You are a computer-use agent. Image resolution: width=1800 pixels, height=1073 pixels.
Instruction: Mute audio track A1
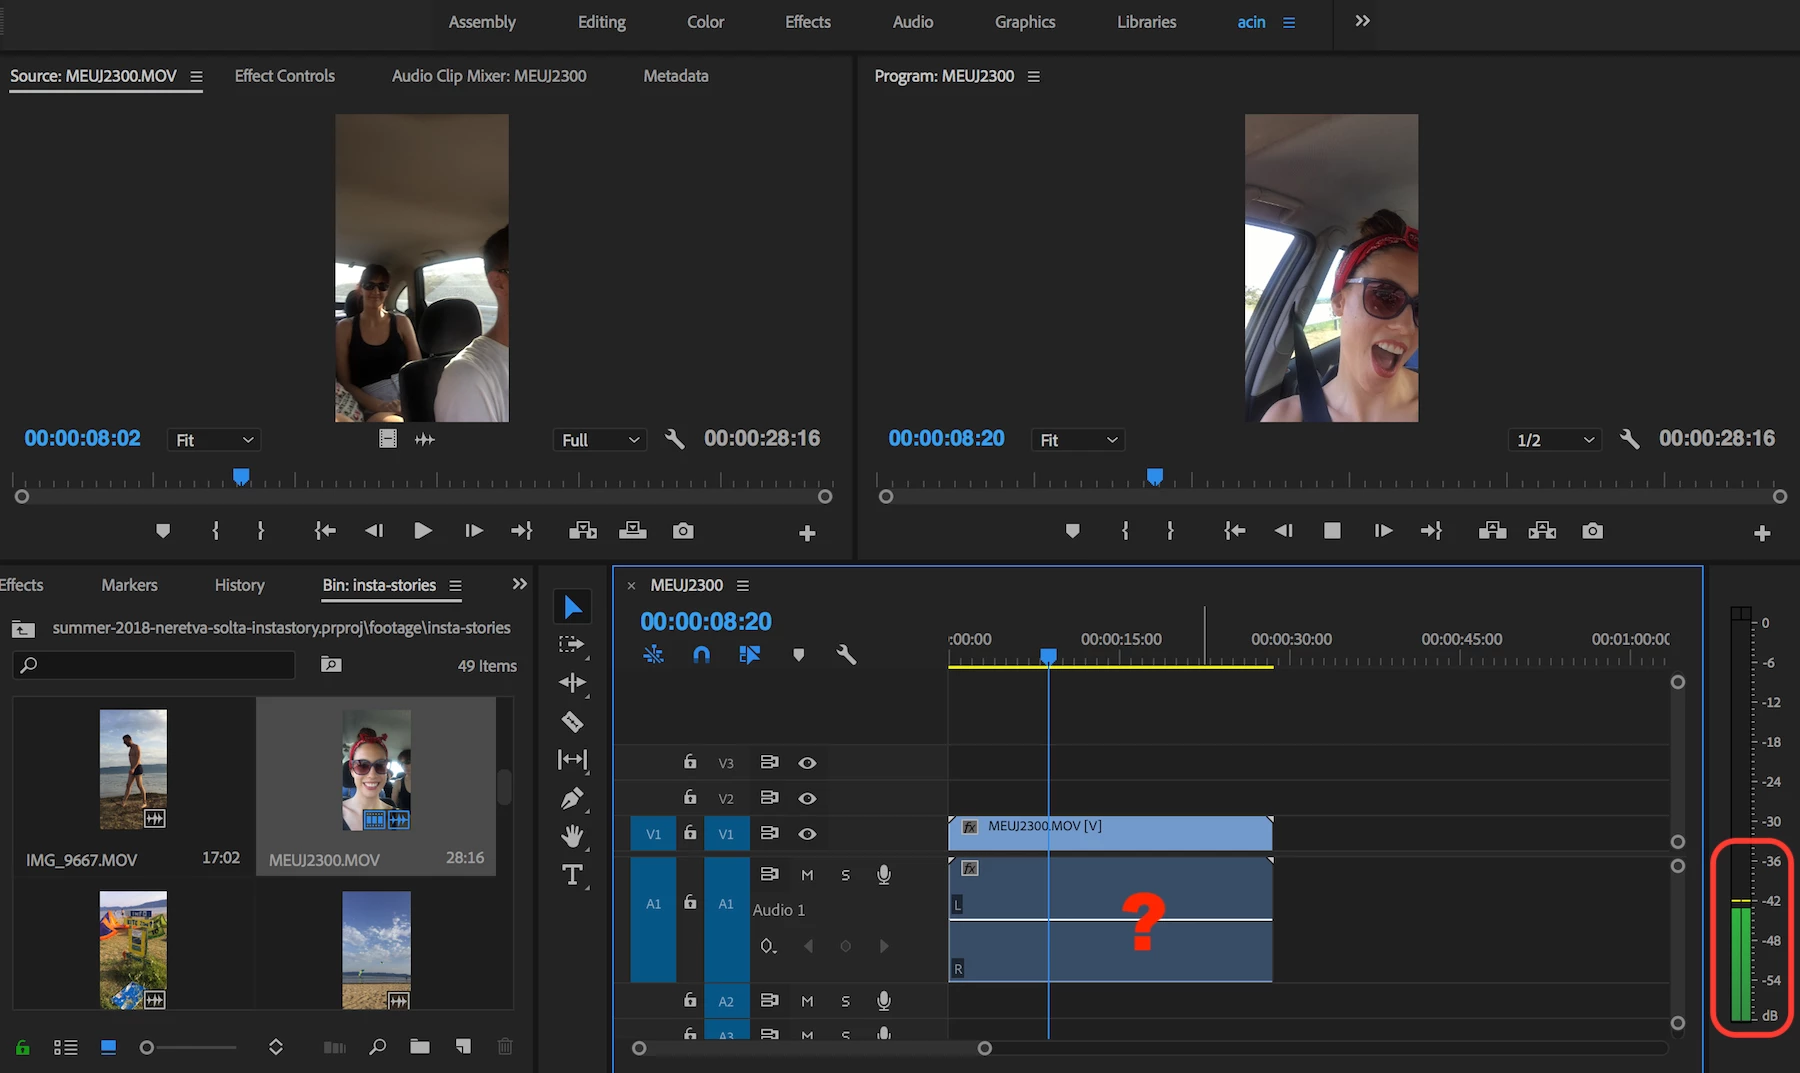(x=807, y=875)
